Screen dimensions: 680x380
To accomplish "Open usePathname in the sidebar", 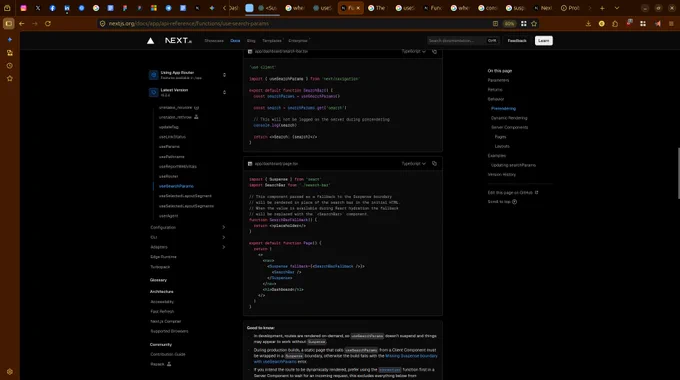I will [171, 157].
